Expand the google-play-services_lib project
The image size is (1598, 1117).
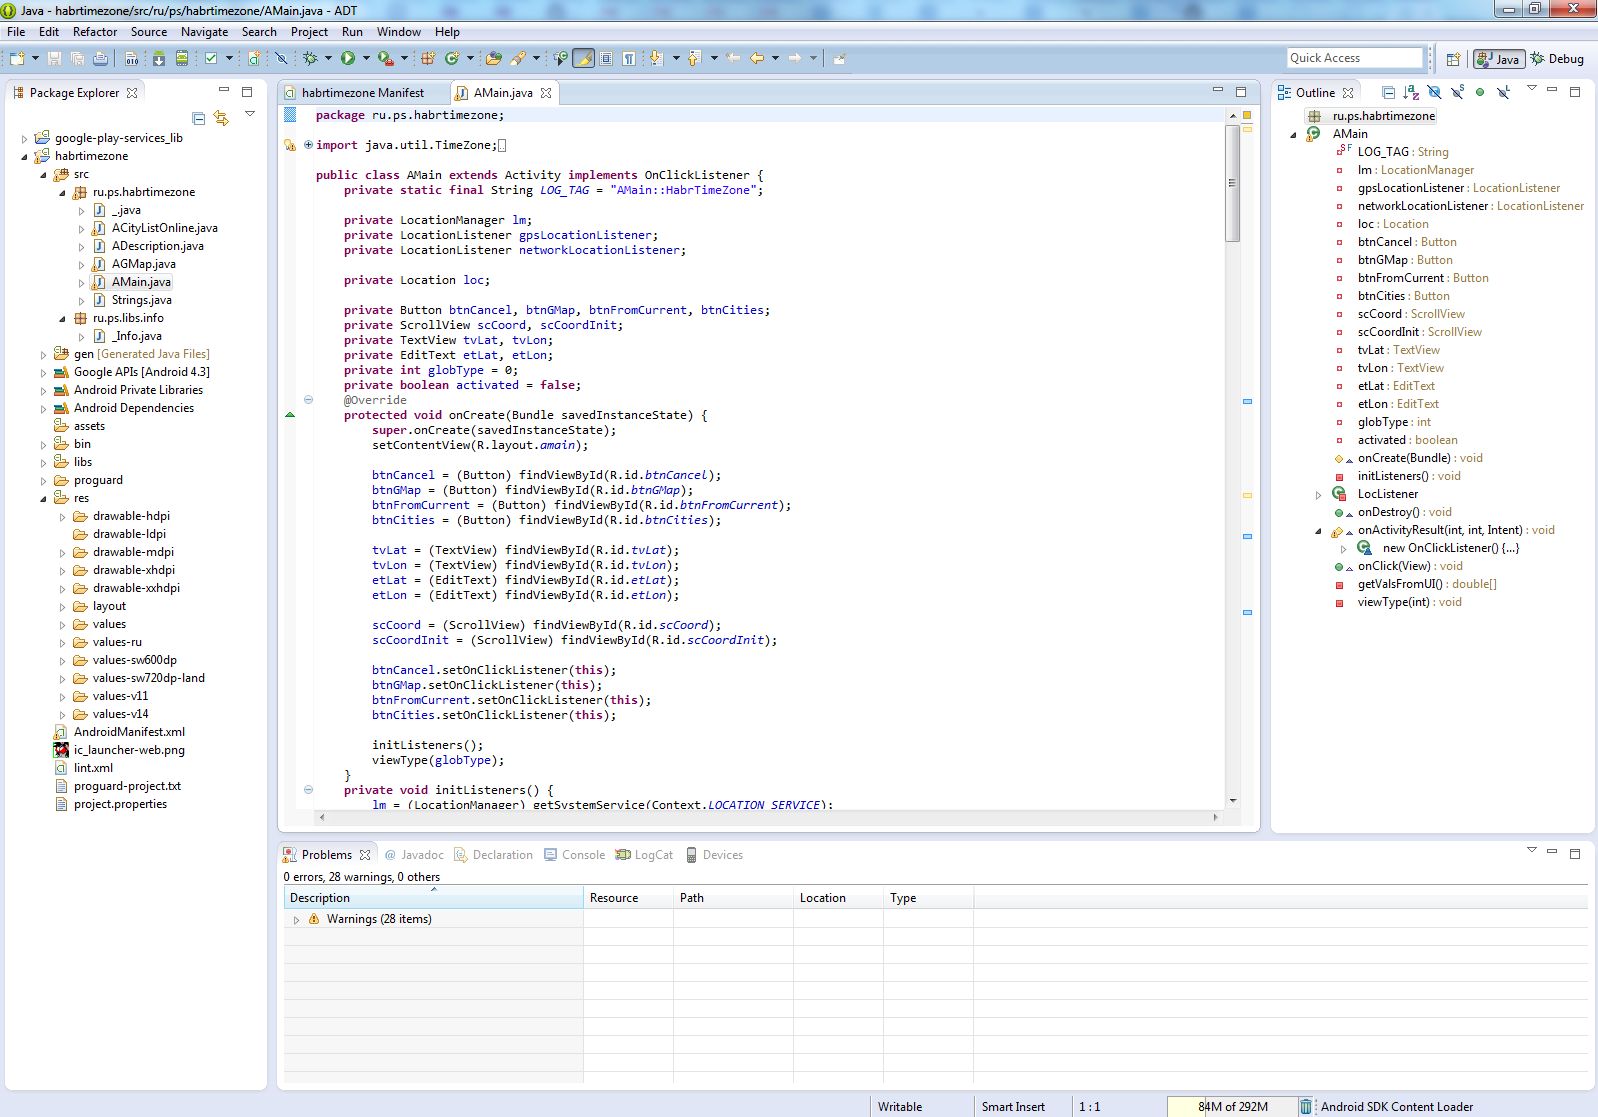[x=25, y=138]
